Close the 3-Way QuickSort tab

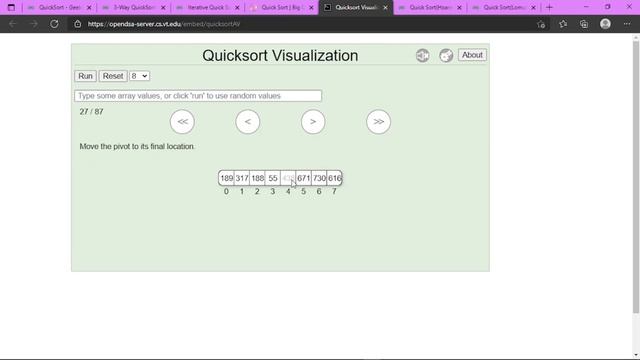pyautogui.click(x=163, y=7)
